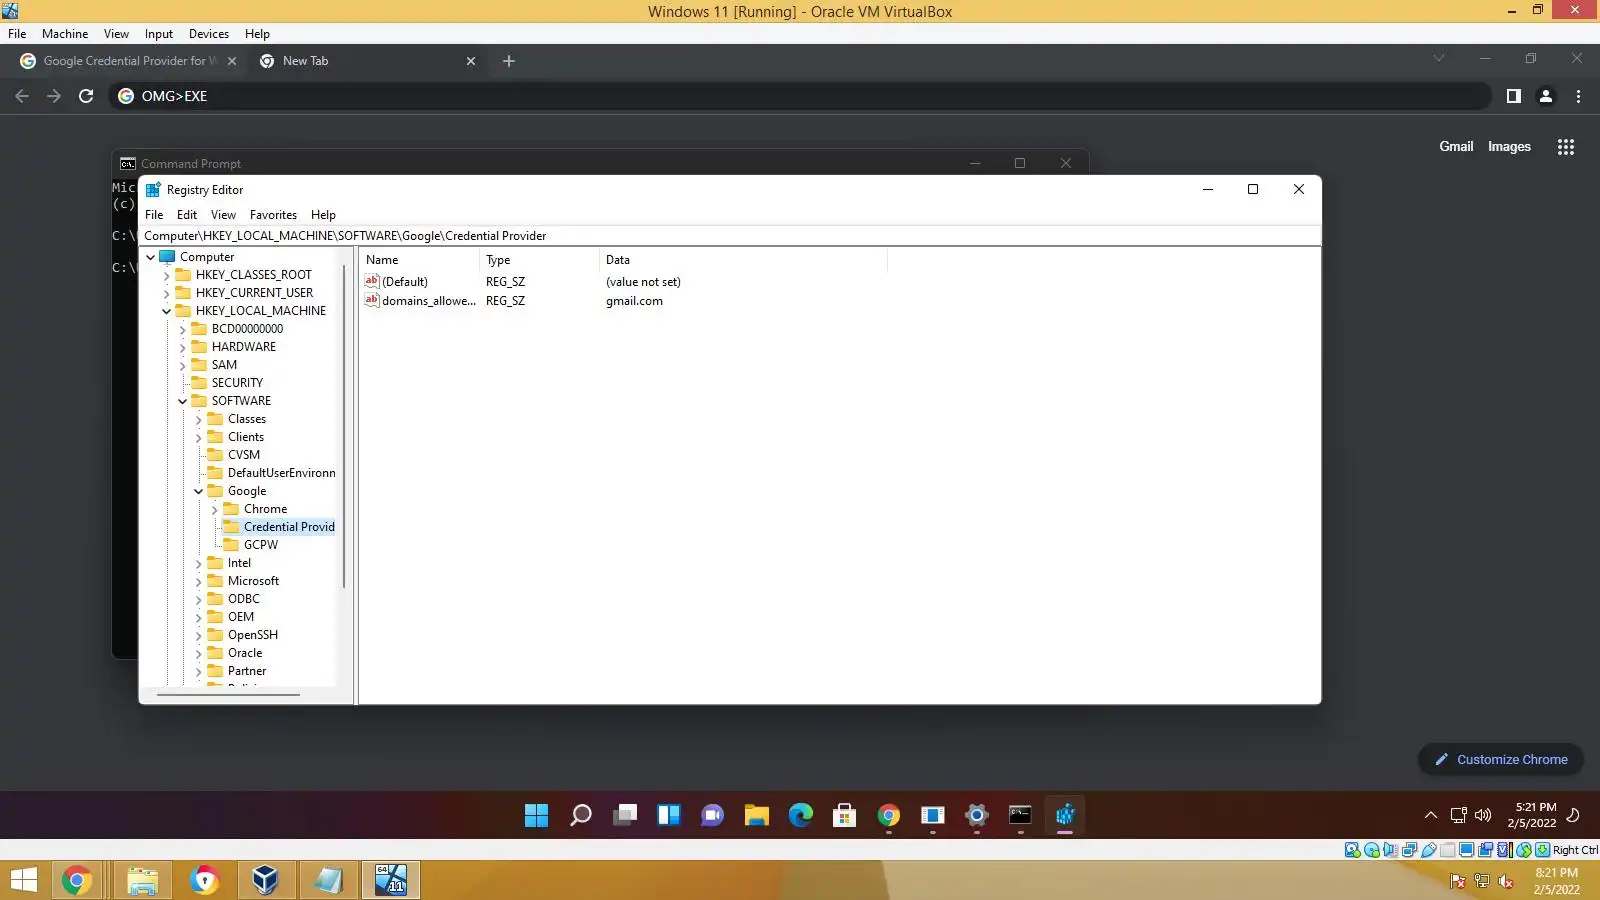Click the Registry Editor address path bar
The width and height of the screenshot is (1600, 900).
(730, 236)
